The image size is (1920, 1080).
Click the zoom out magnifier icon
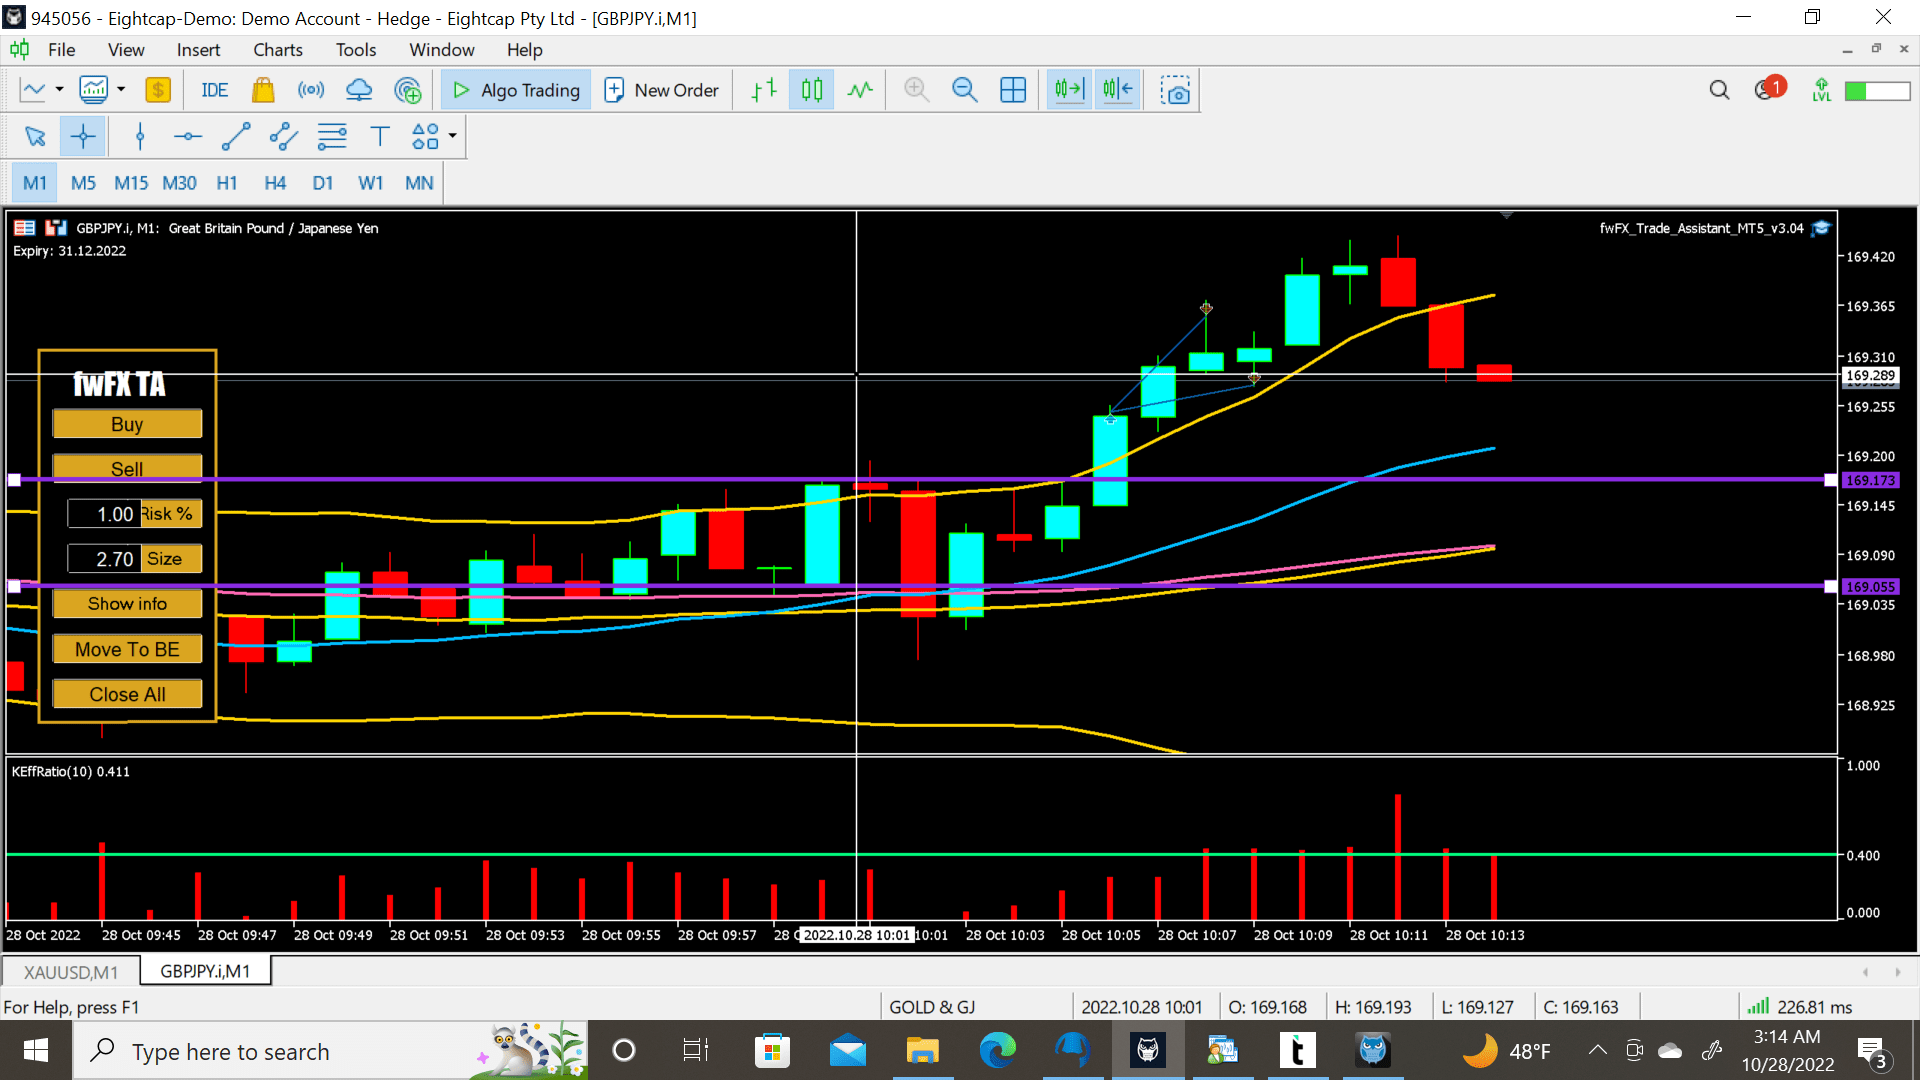(x=964, y=90)
